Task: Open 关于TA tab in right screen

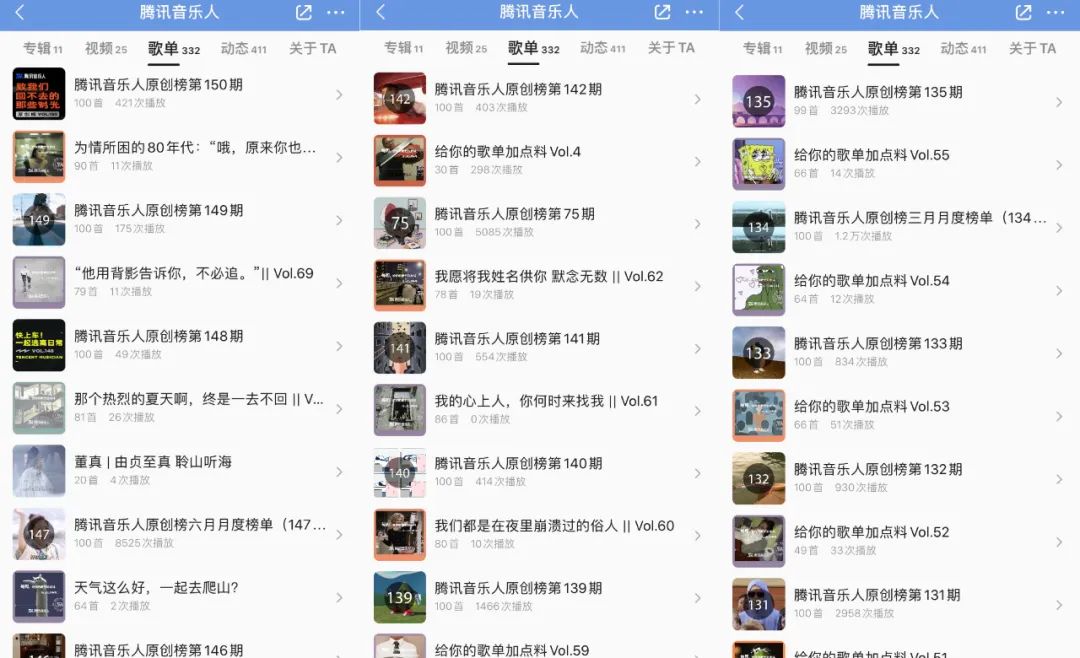Action: (x=1032, y=48)
